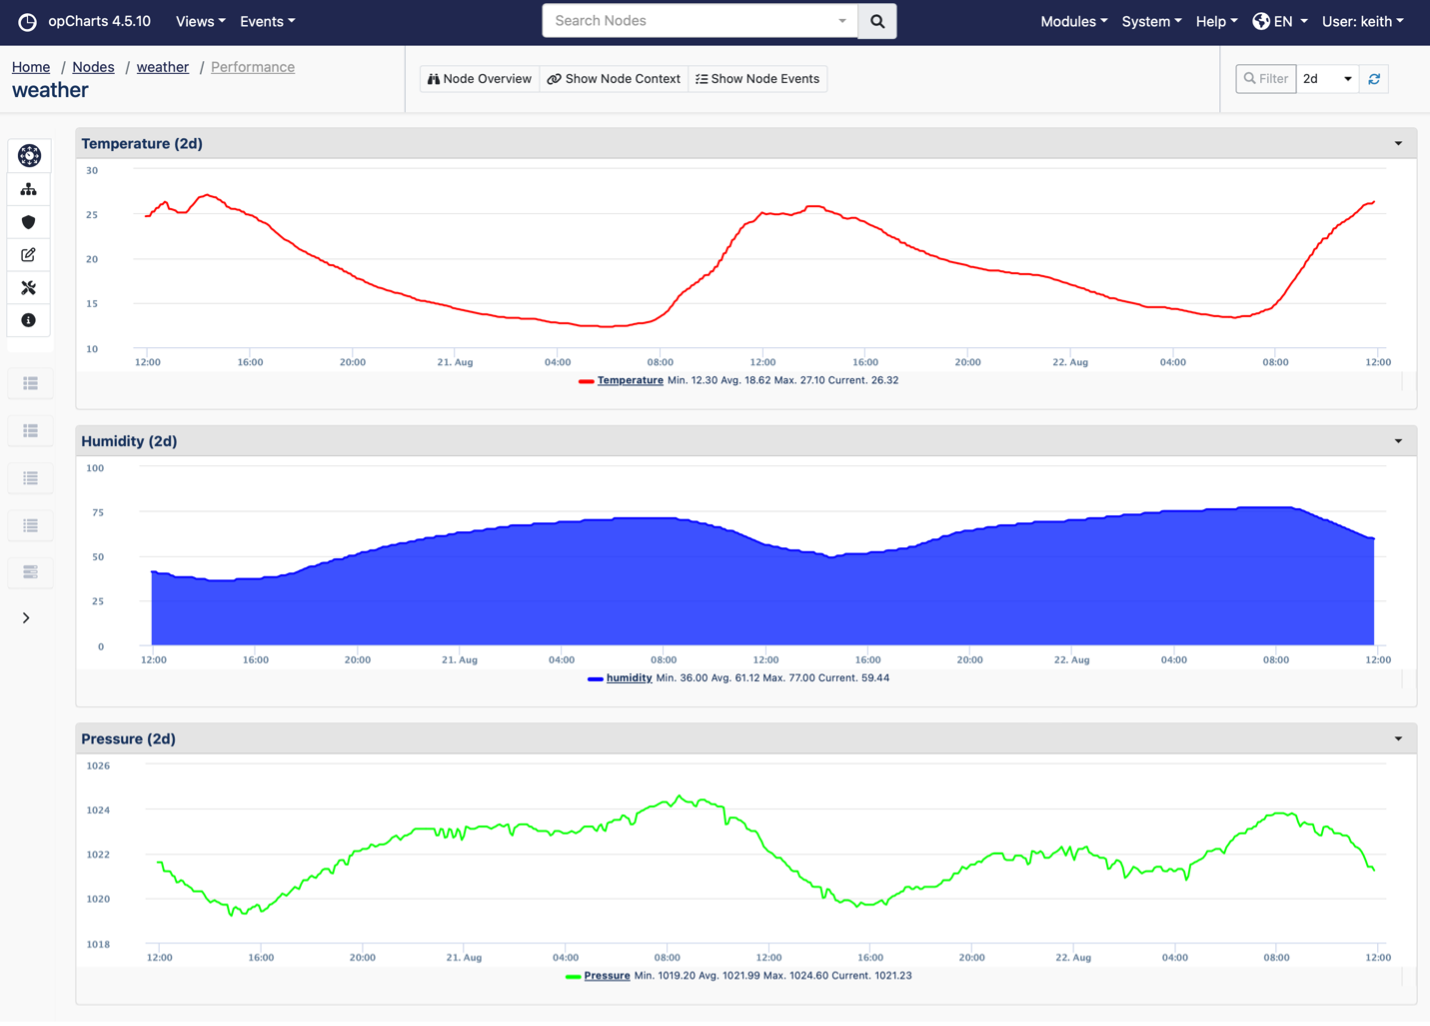The width and height of the screenshot is (1430, 1026).
Task: Open the Search Nodes dropdown arrow
Action: [842, 21]
